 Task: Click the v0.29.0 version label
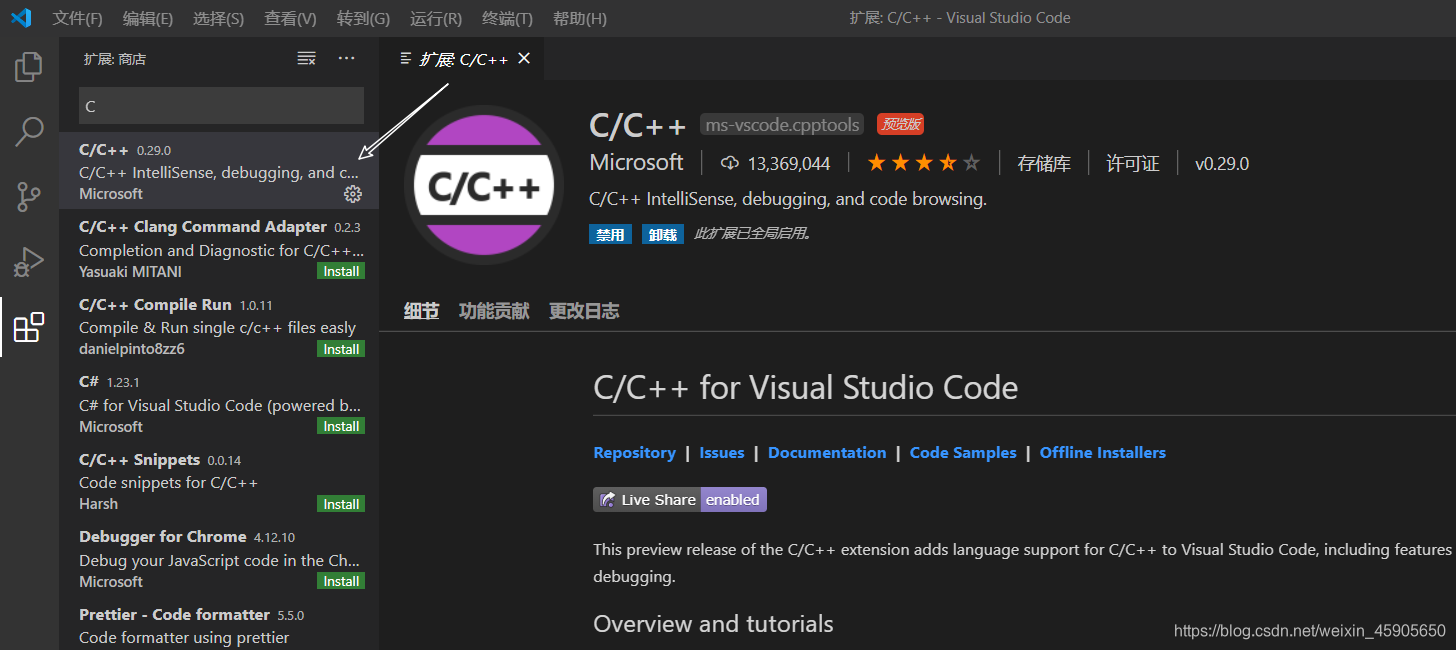pos(1222,163)
